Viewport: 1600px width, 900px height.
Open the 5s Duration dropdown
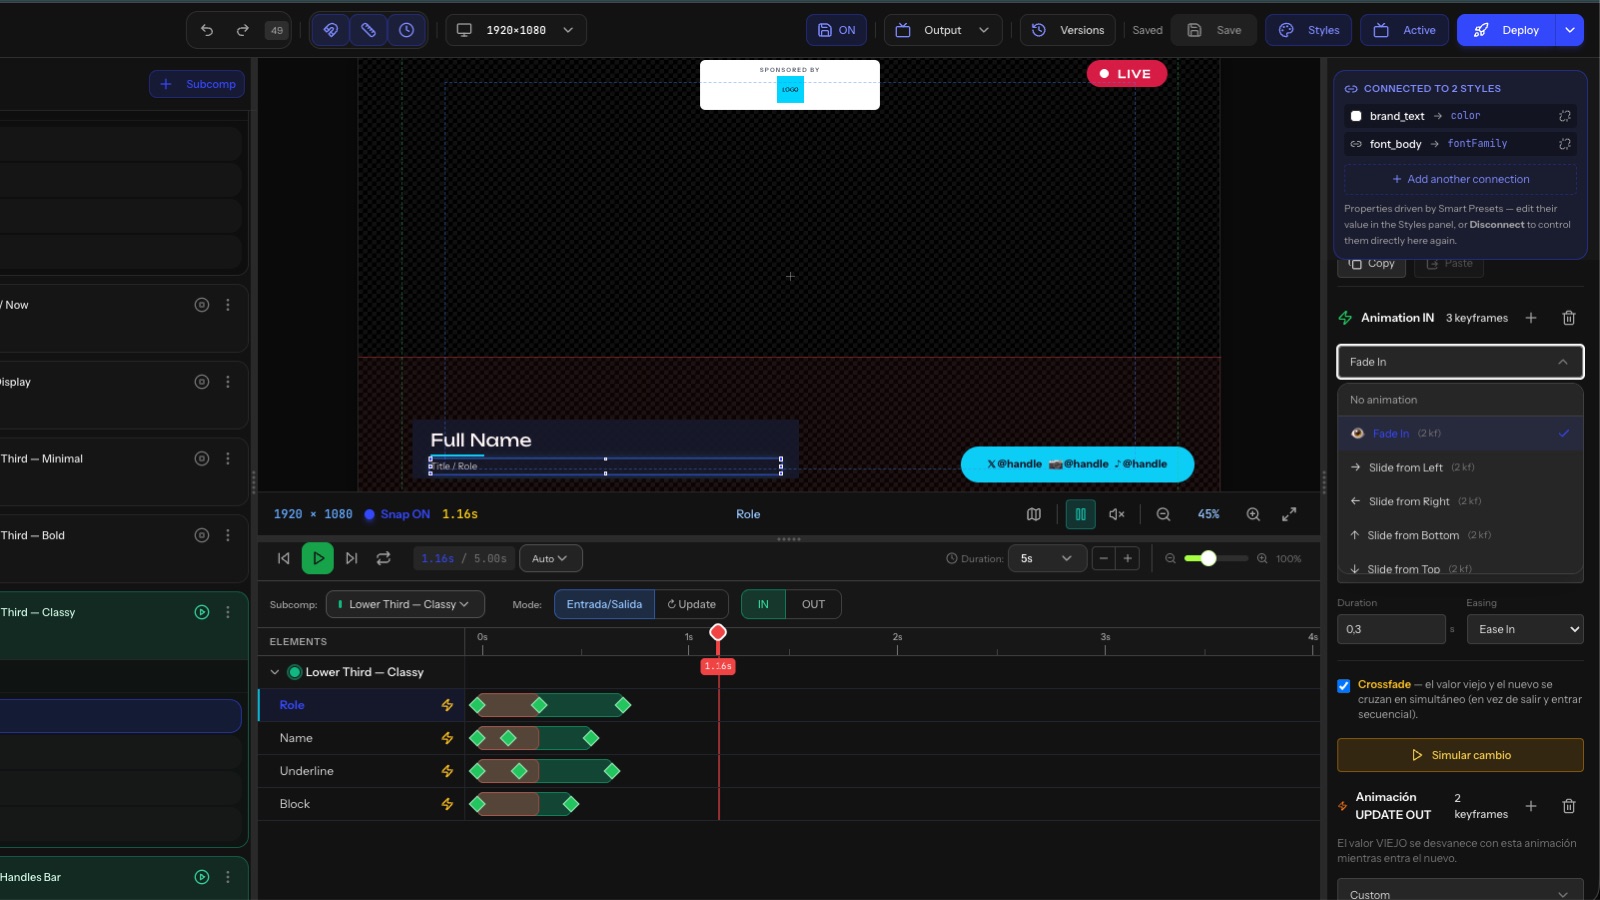pos(1047,558)
